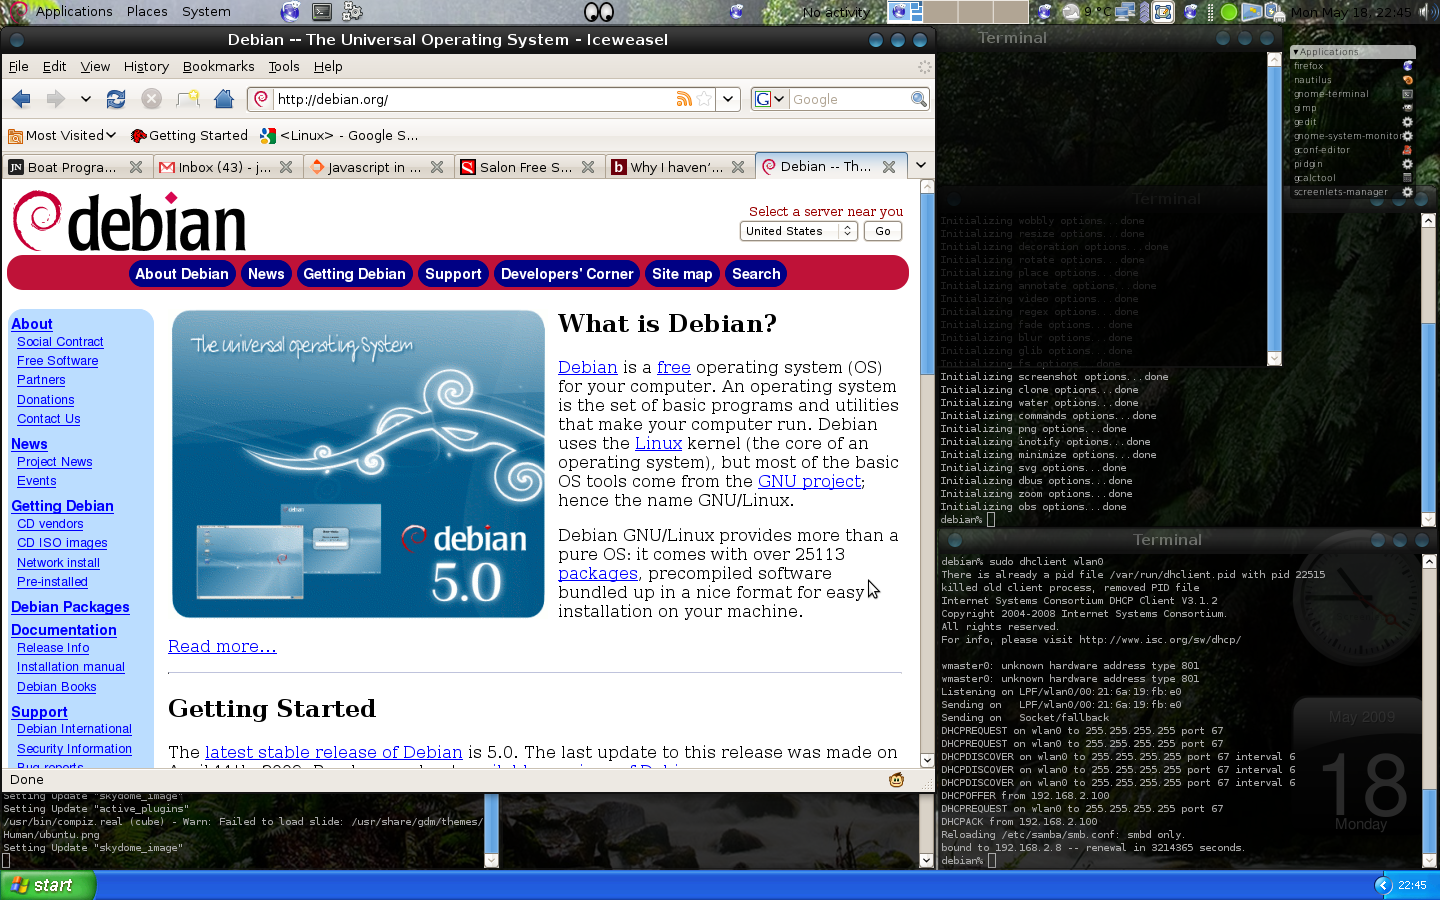The width and height of the screenshot is (1440, 900).
Task: Switch to the Inbox (43) Gmail tab
Action: (216, 167)
